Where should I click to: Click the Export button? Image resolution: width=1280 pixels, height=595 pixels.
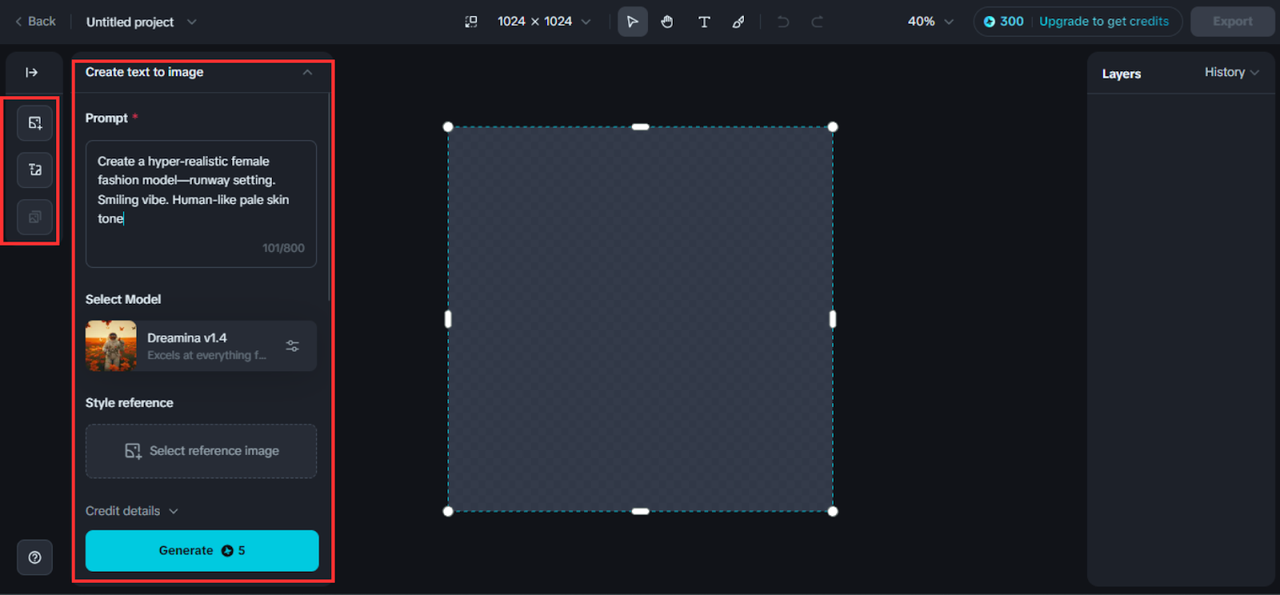point(1232,21)
